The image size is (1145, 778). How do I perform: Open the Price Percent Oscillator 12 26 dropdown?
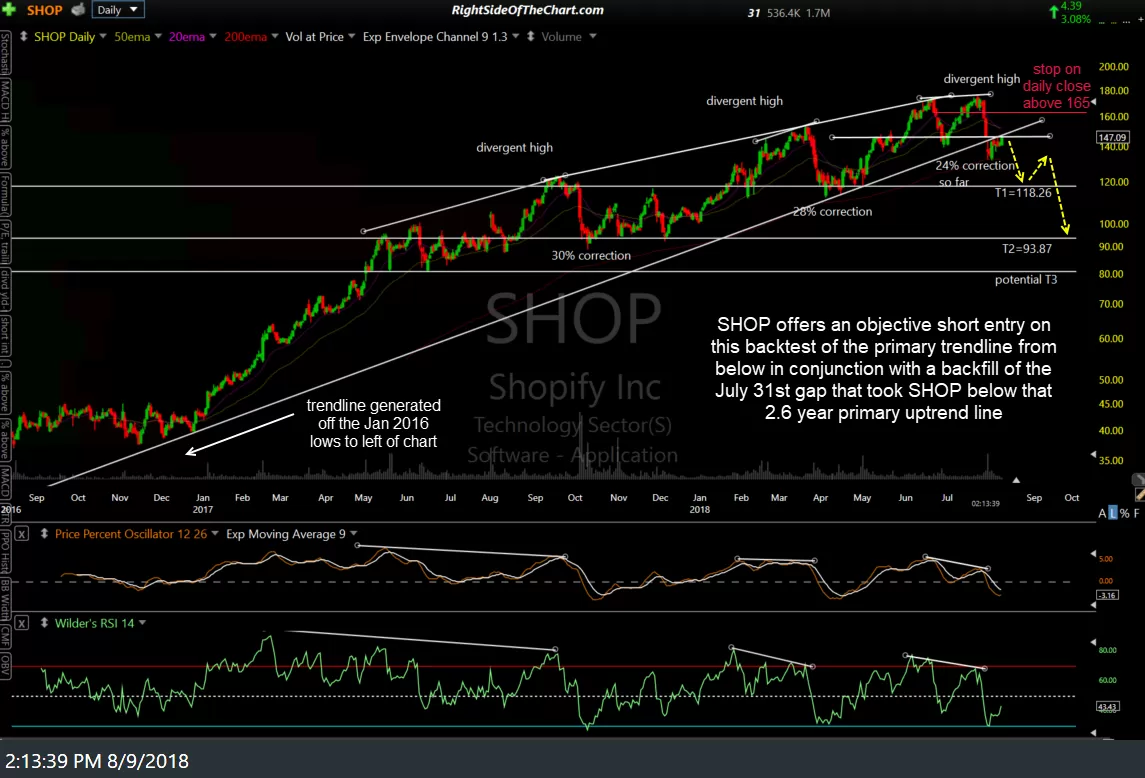215,534
